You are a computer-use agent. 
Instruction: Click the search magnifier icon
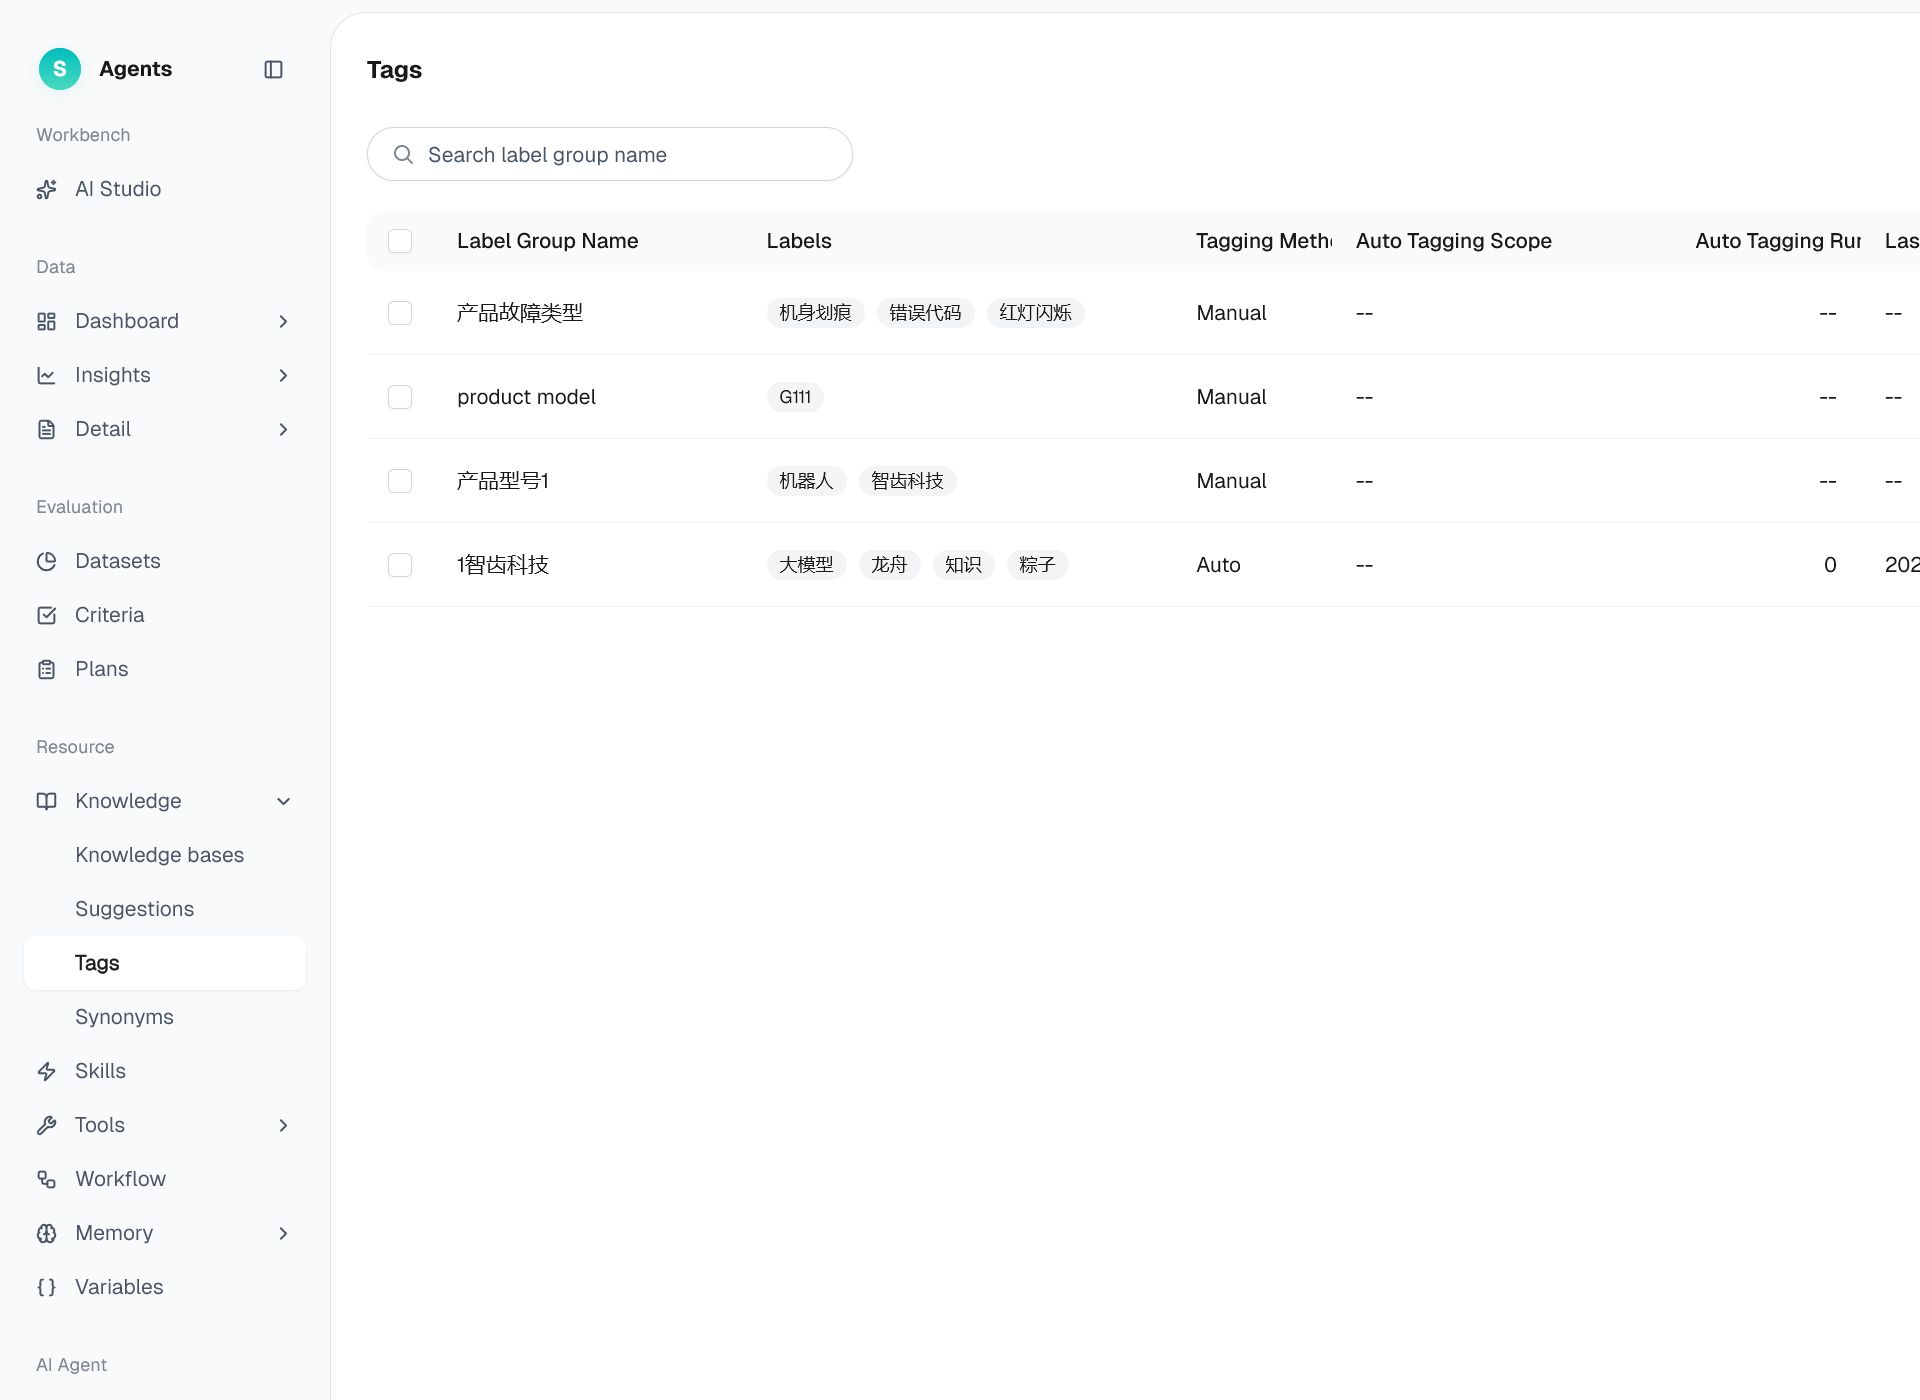(x=403, y=154)
